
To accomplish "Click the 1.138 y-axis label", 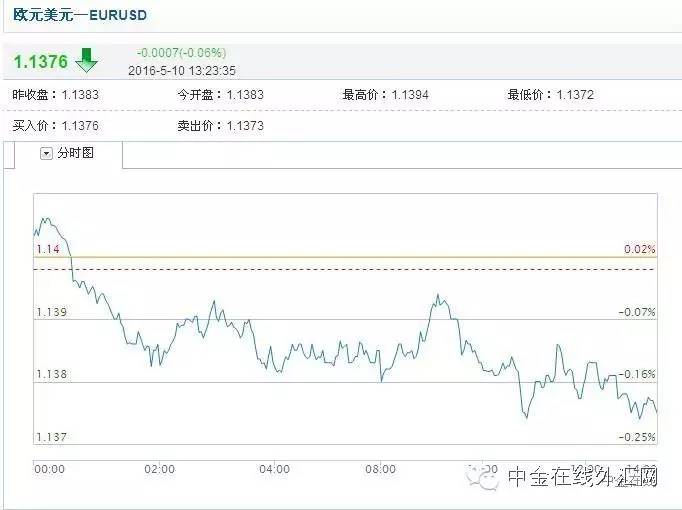I will (52, 374).
